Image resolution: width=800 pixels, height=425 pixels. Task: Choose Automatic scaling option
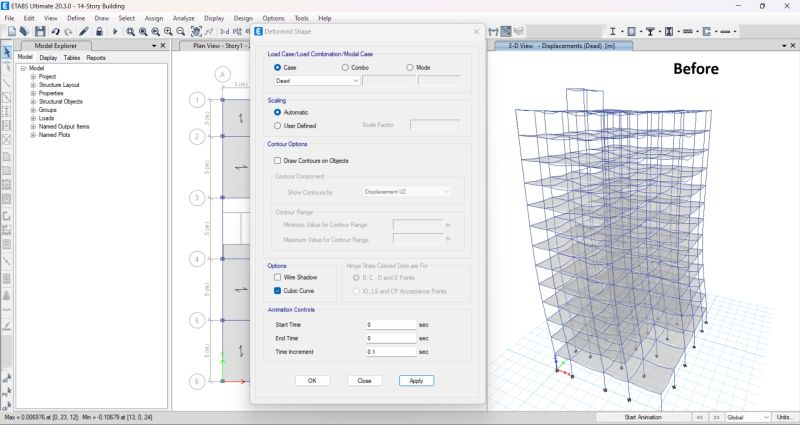(277, 112)
